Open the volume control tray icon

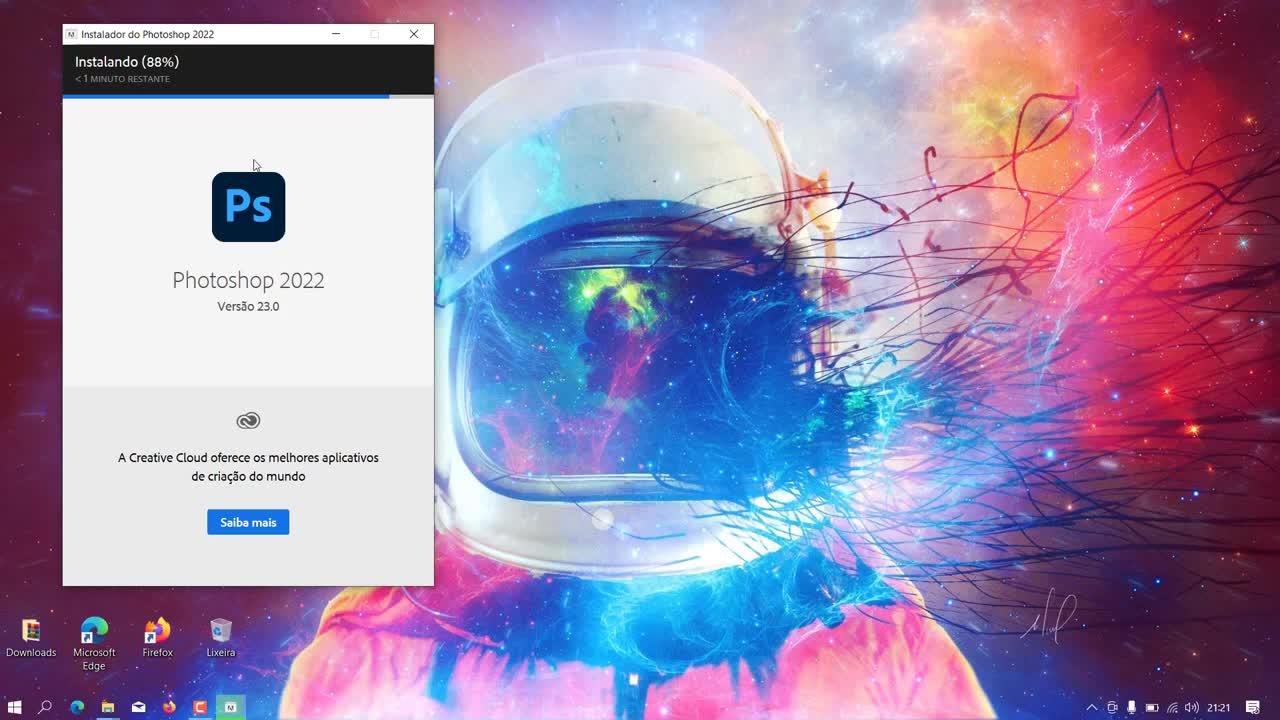(1191, 707)
